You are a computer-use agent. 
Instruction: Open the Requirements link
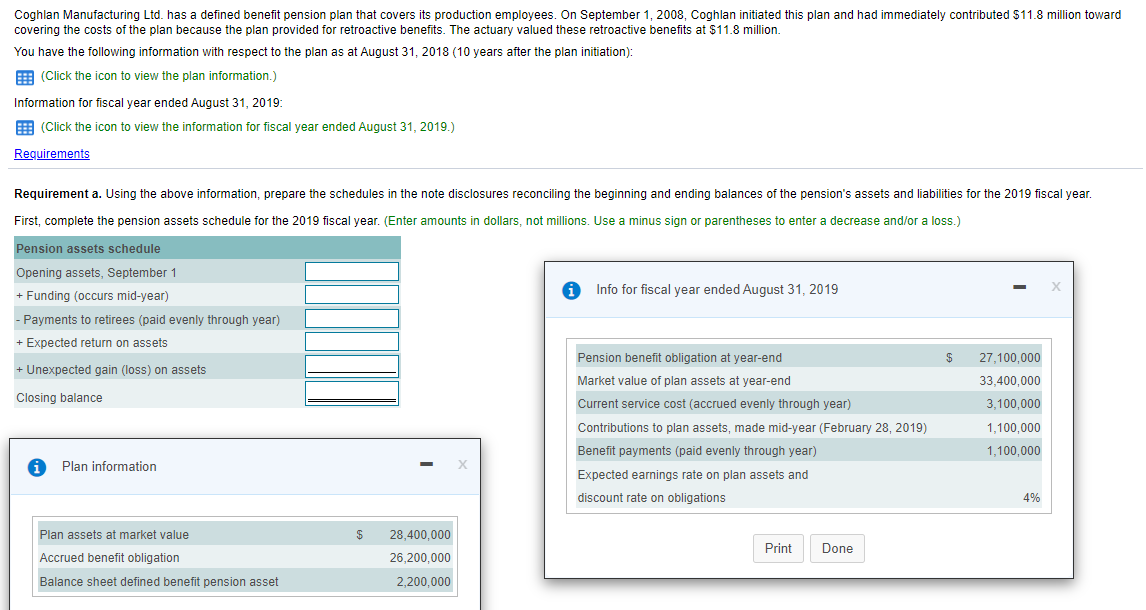tap(52, 153)
